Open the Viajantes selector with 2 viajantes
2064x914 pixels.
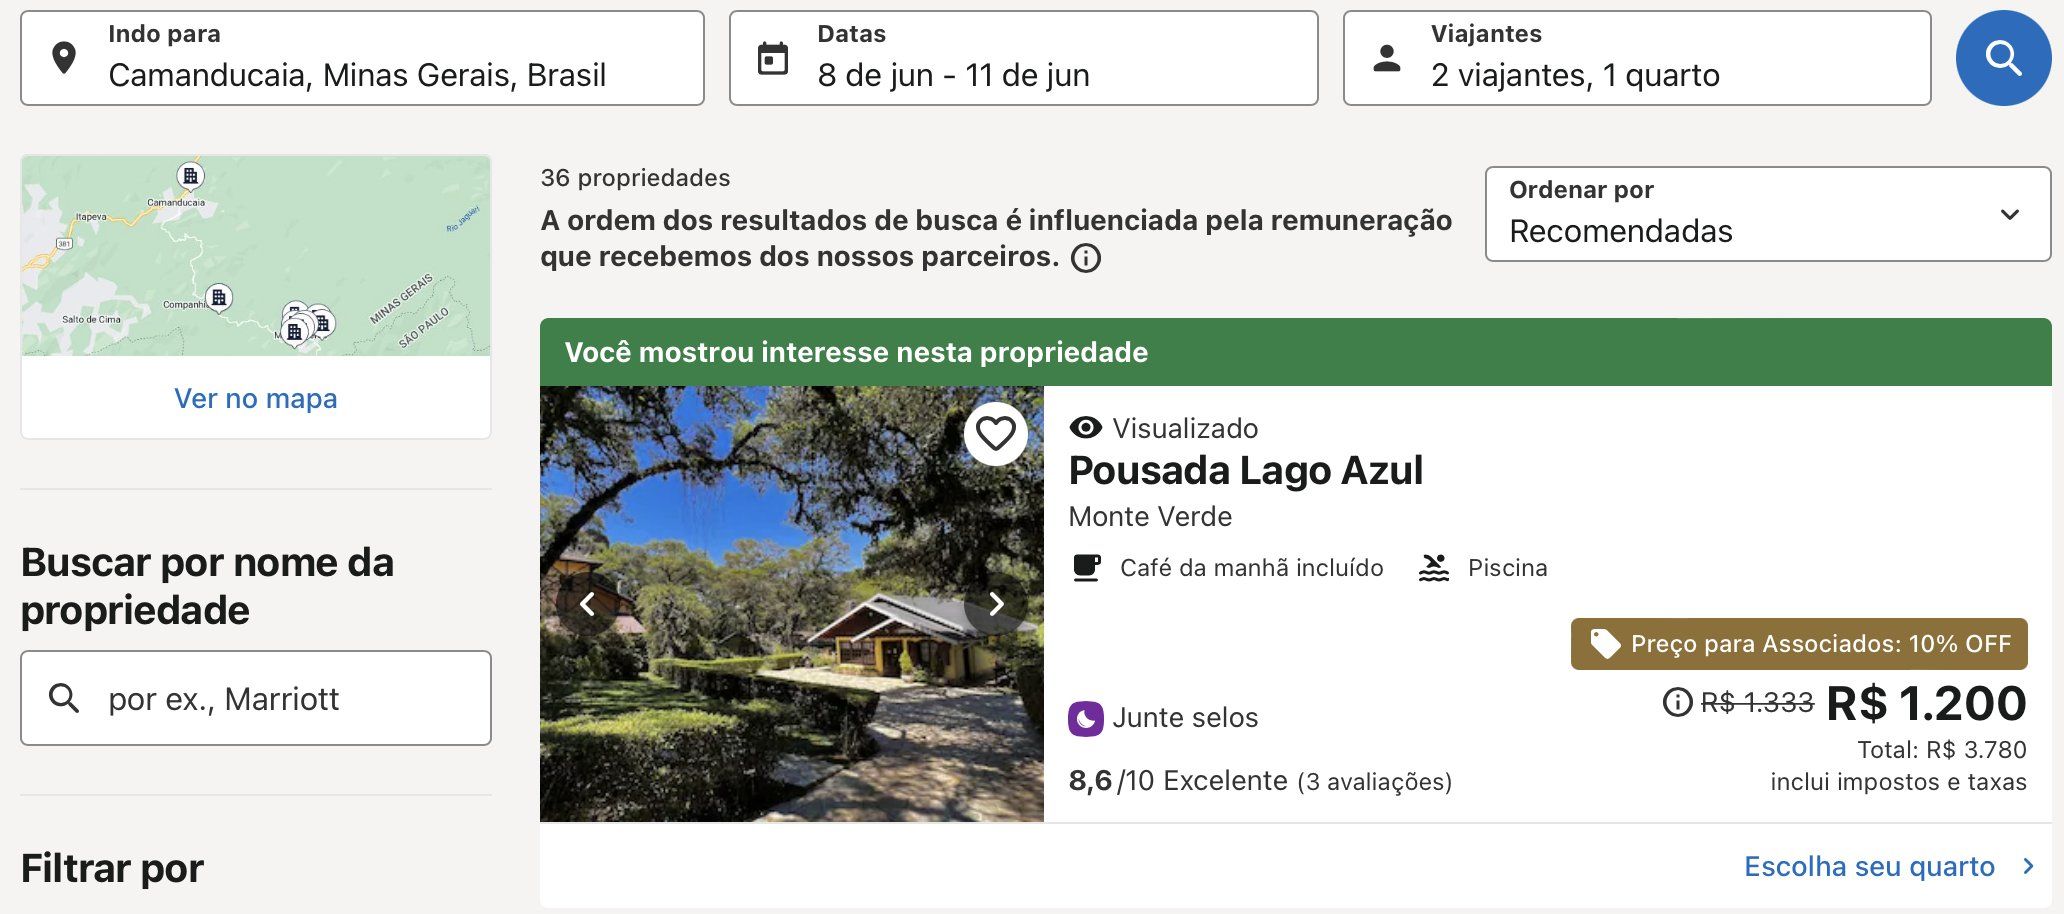coord(1637,58)
